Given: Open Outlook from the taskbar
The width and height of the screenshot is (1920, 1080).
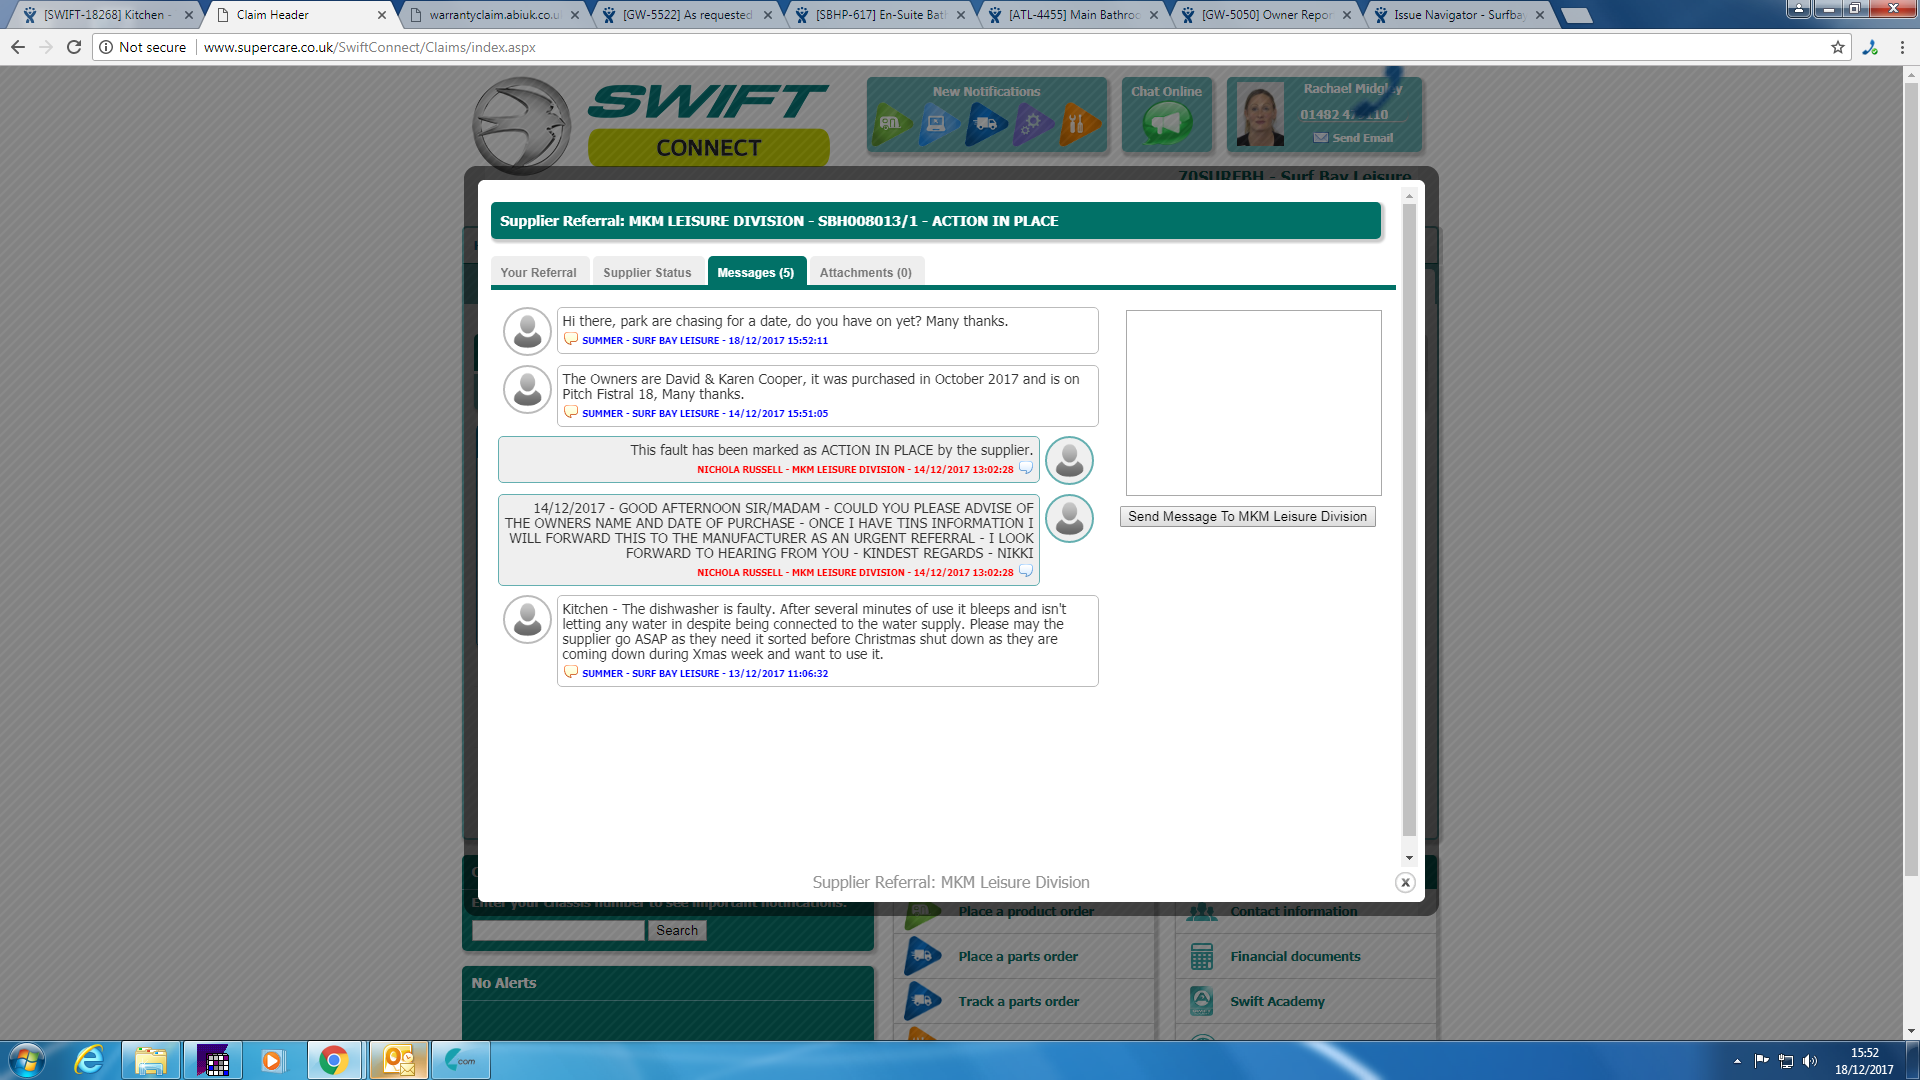Looking at the screenshot, I should tap(398, 1060).
